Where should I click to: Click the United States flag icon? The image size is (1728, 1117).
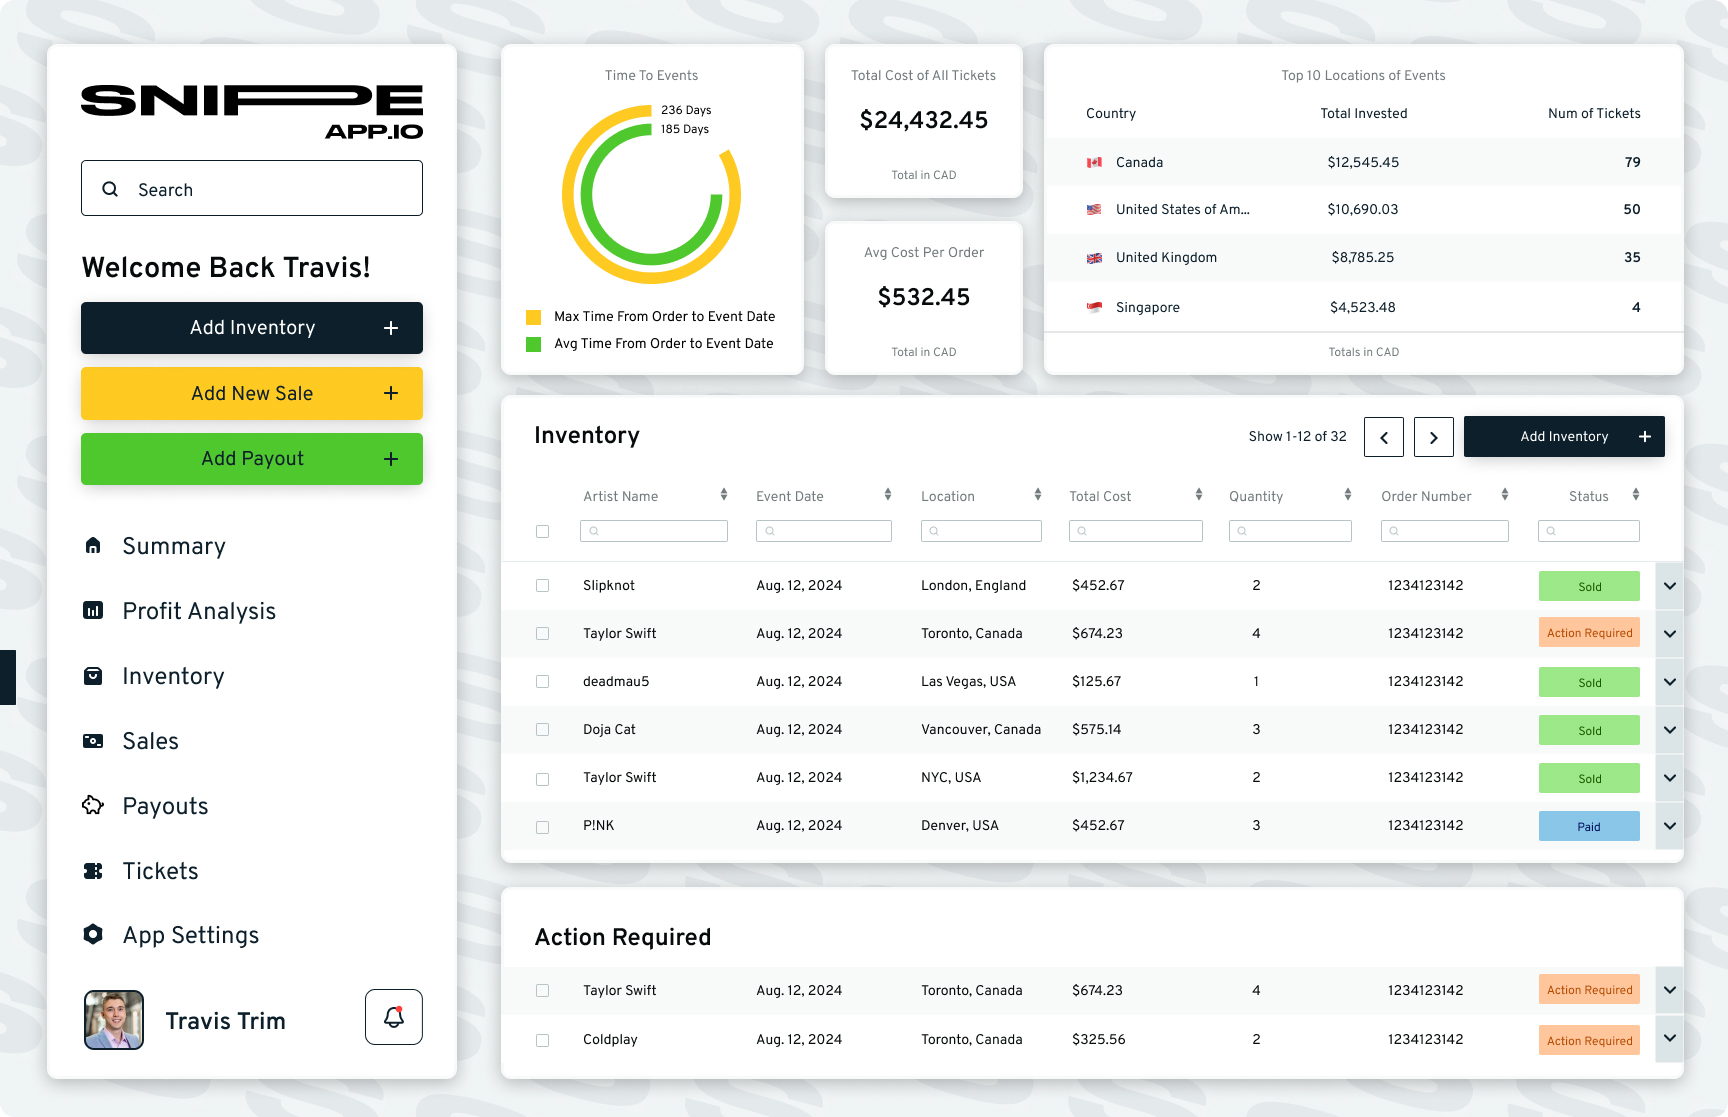pyautogui.click(x=1094, y=209)
